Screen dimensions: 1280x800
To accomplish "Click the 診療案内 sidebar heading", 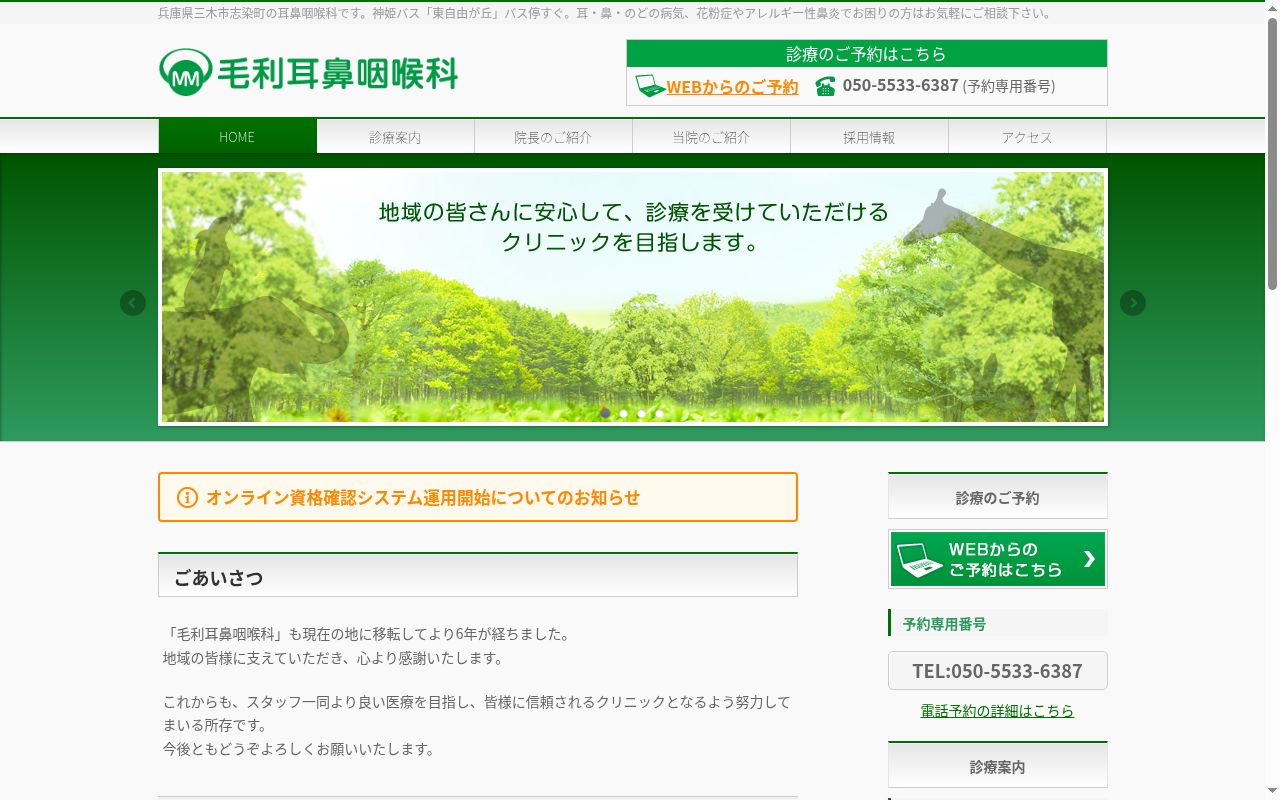I will pyautogui.click(x=998, y=765).
